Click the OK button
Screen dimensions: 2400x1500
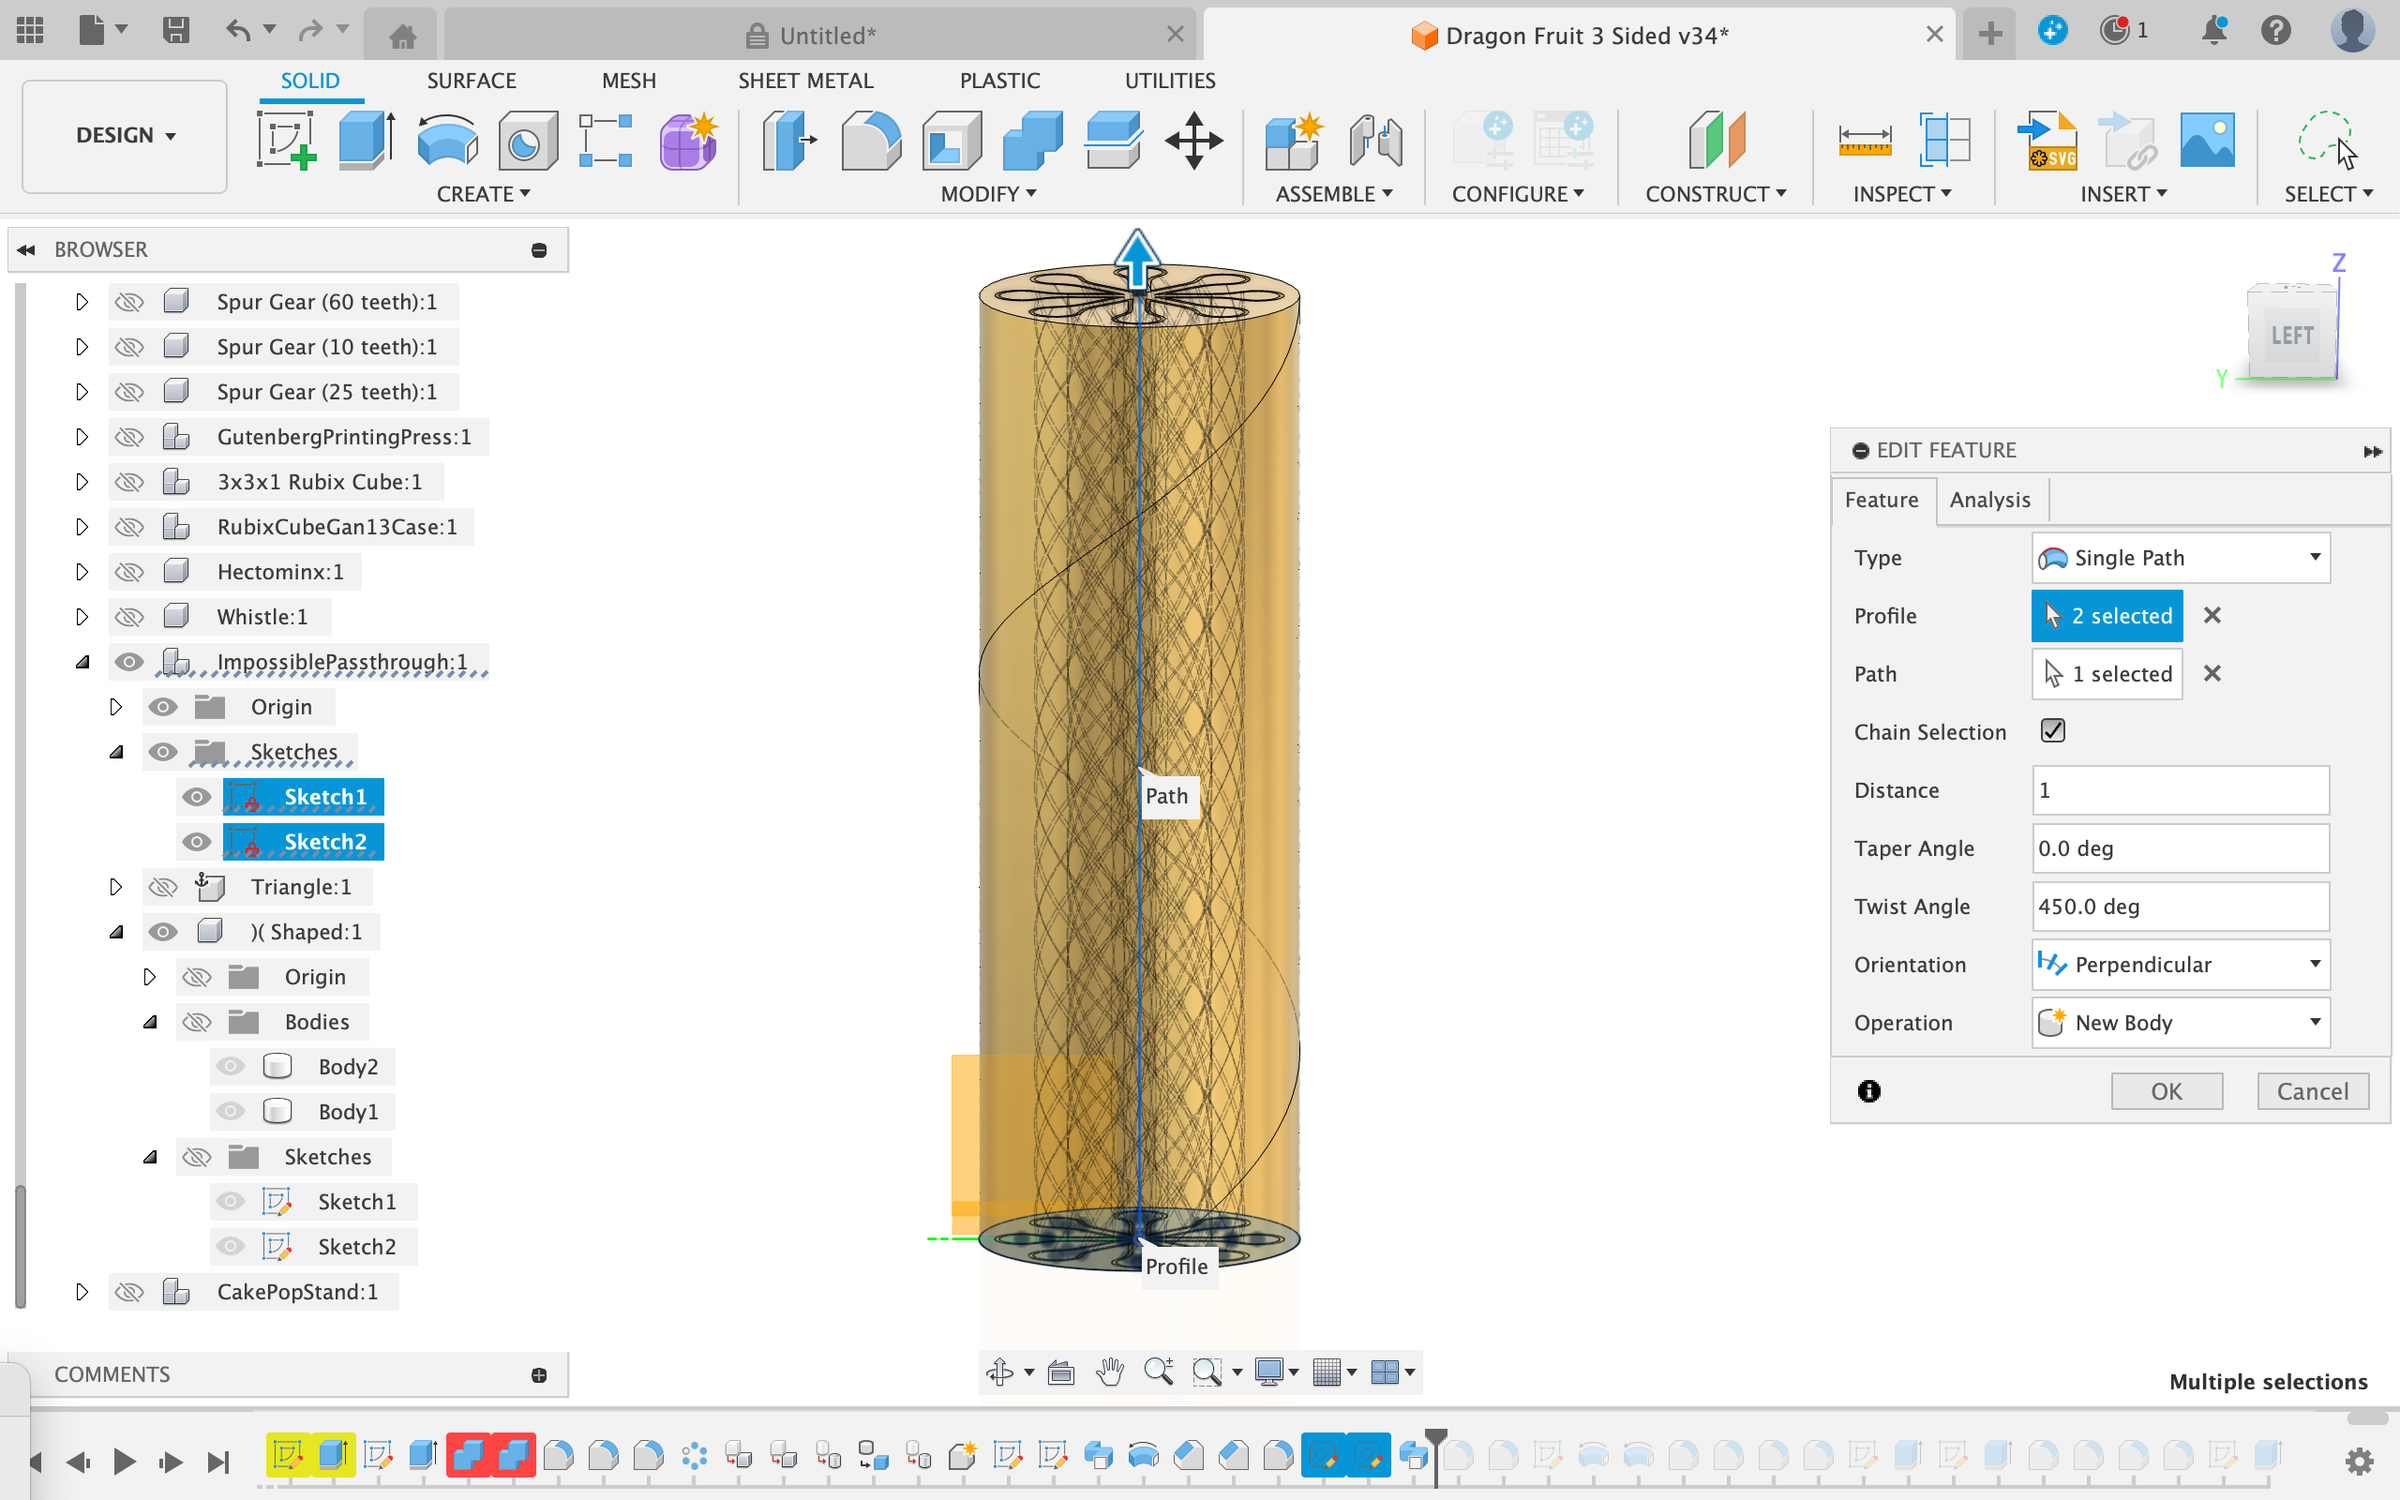[2166, 1091]
